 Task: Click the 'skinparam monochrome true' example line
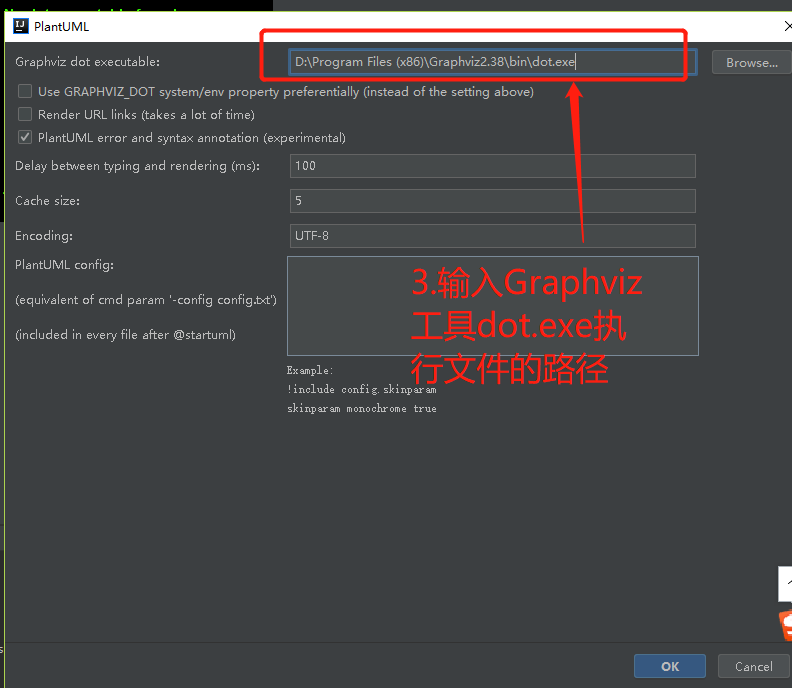coord(362,408)
